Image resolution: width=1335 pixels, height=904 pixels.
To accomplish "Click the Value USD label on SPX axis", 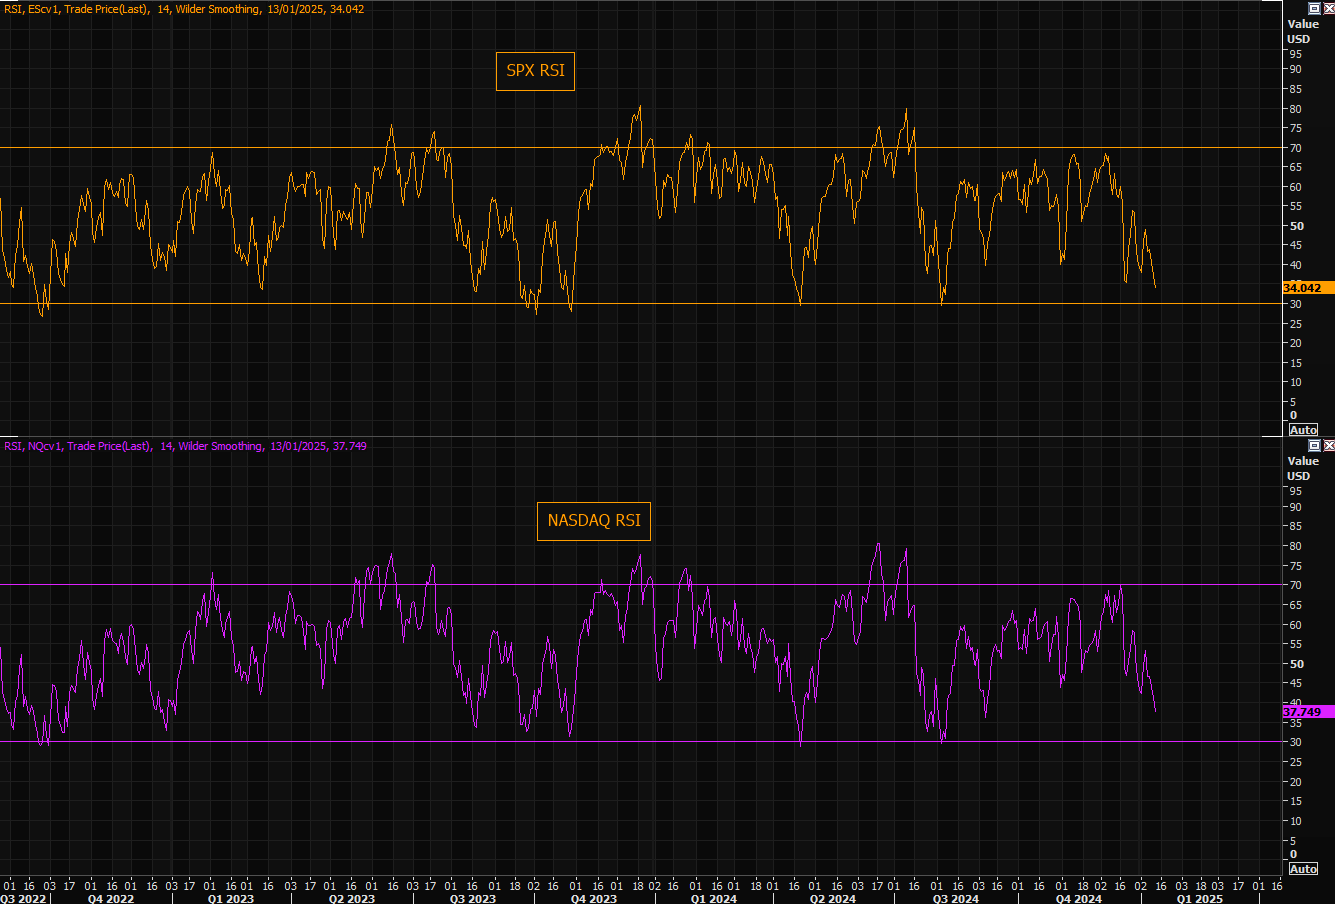I will click(x=1302, y=31).
